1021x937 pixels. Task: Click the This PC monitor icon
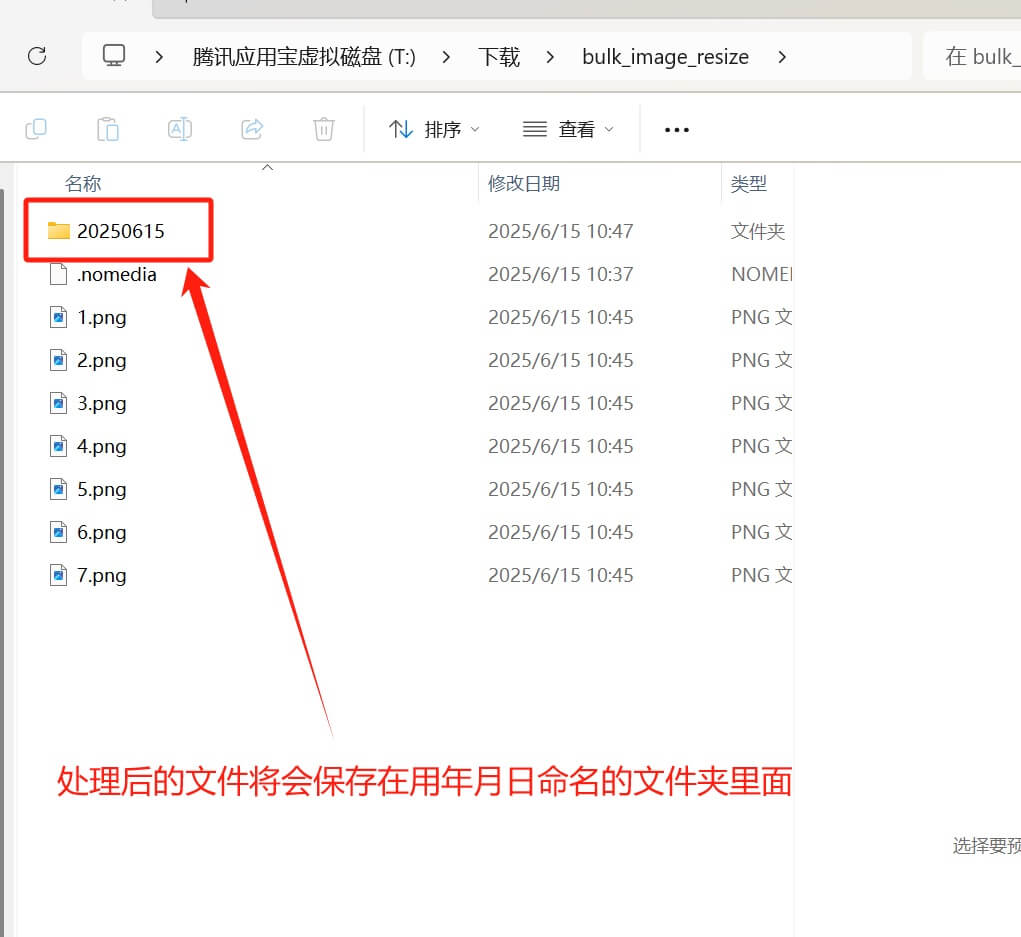point(115,56)
